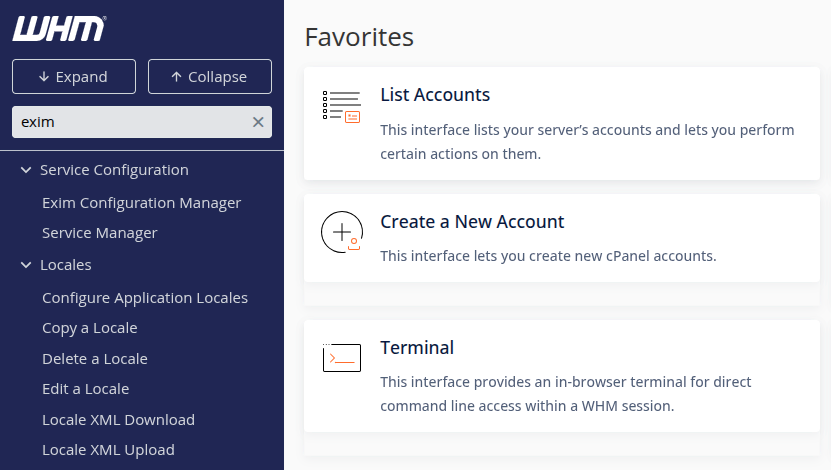Collapse the Locales section chevron
This screenshot has height=470, width=831.
(26, 265)
